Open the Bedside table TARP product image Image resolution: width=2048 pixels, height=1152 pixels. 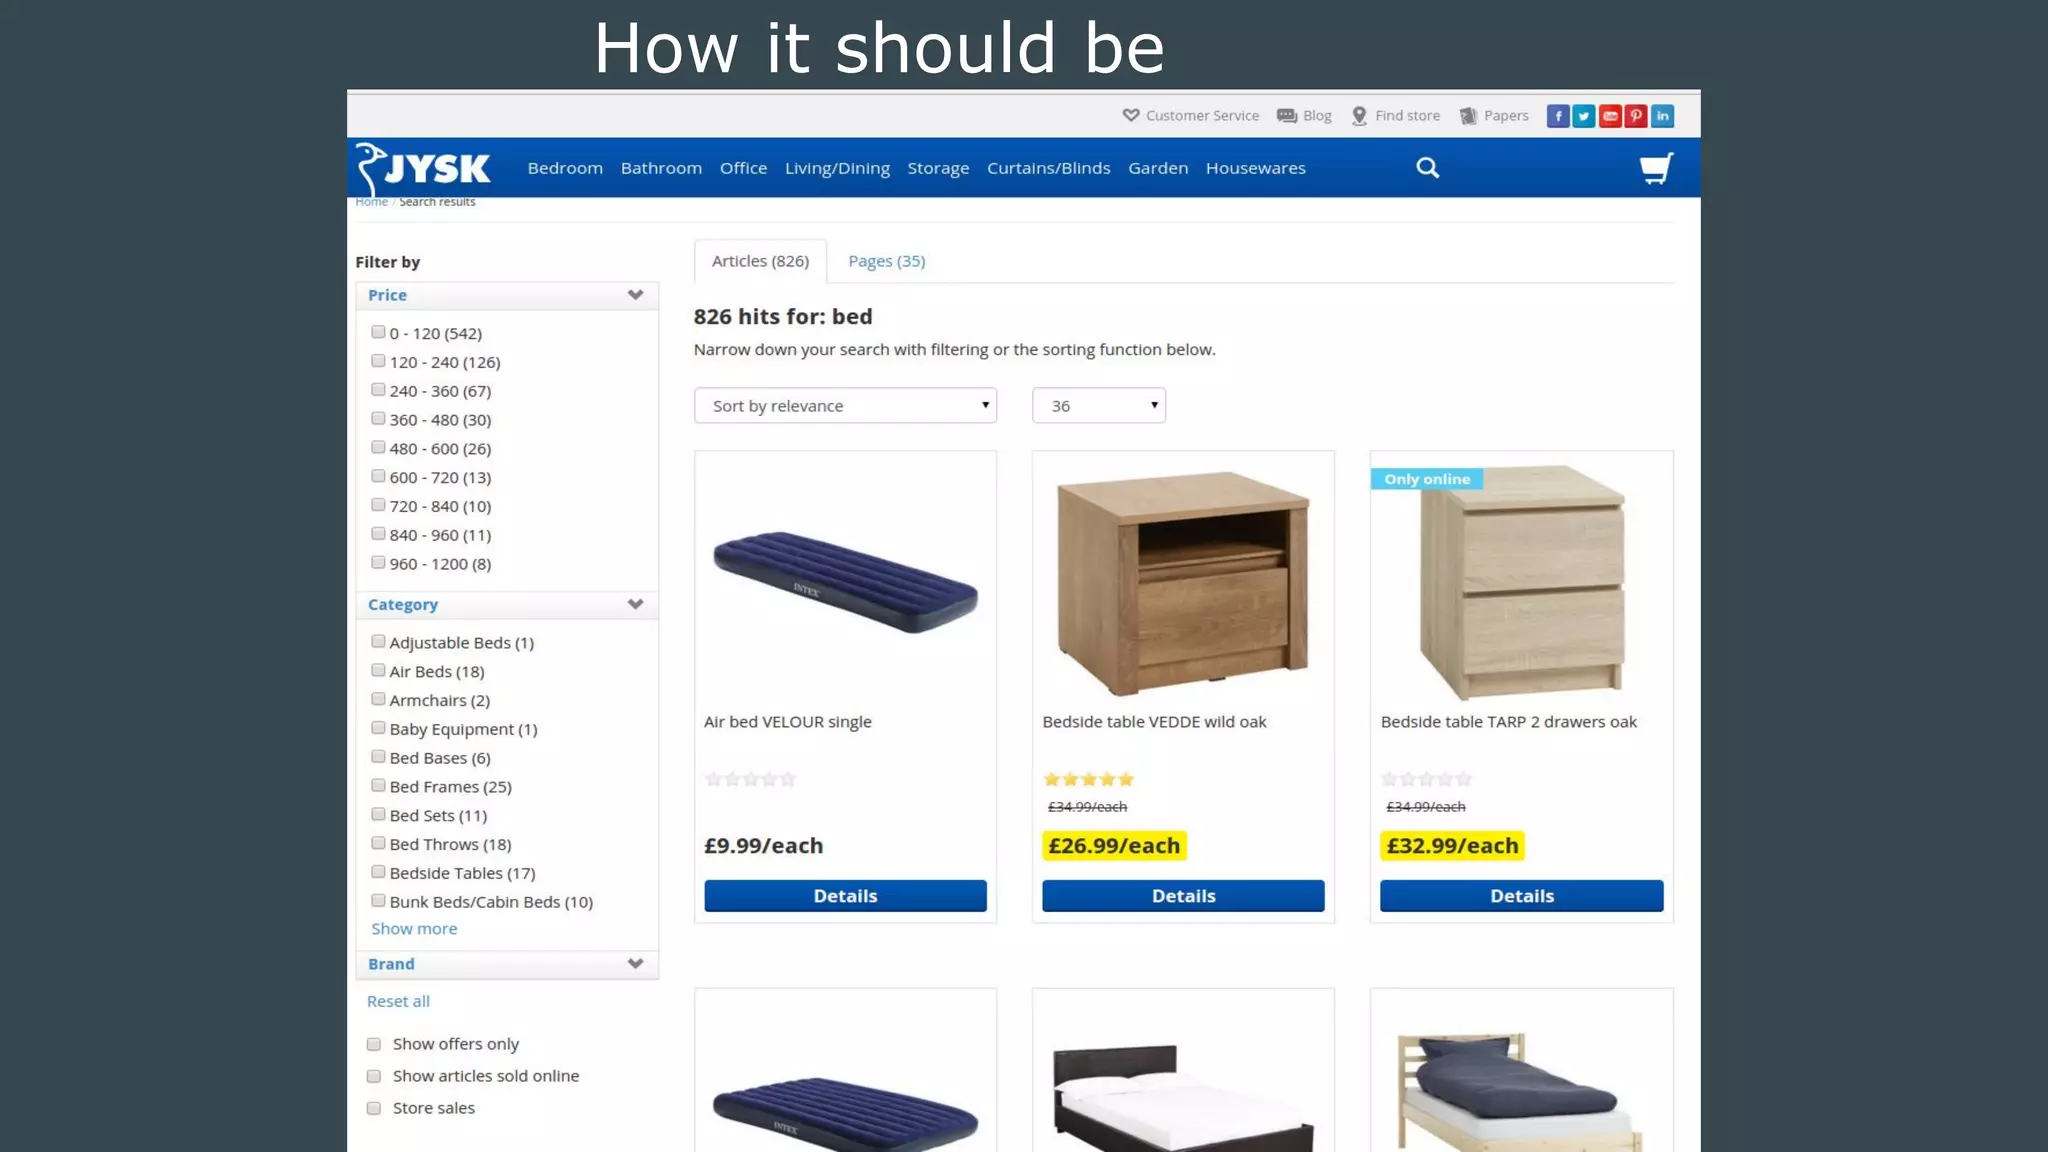tap(1521, 582)
